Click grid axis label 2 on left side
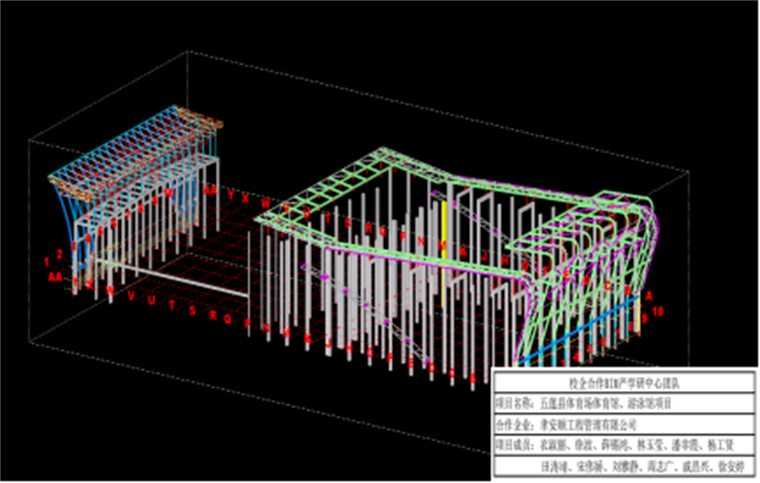Screen dimensions: 760x483 (60, 253)
